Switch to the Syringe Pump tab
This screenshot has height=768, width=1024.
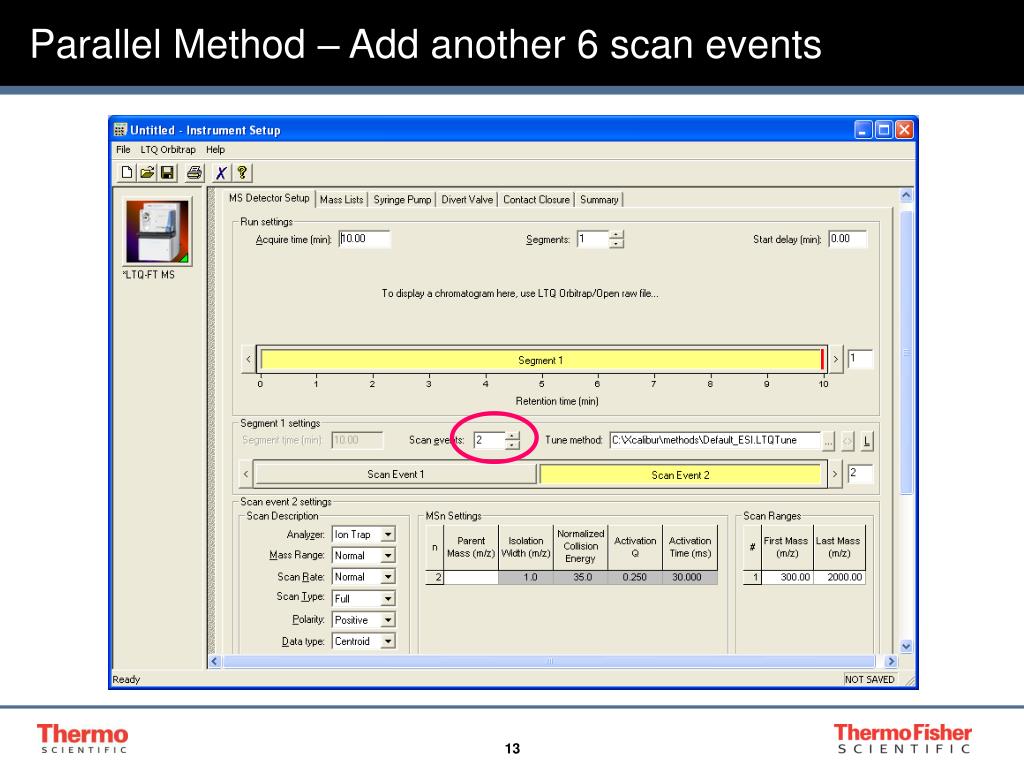[x=402, y=200]
